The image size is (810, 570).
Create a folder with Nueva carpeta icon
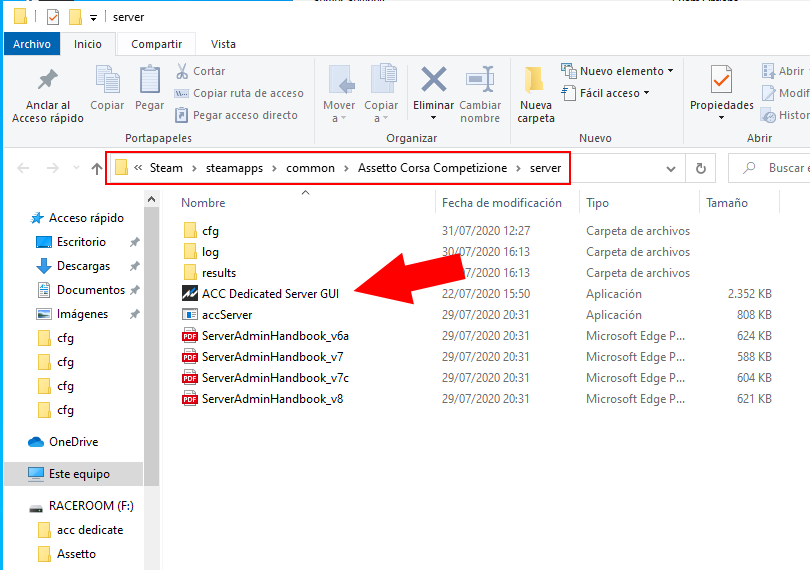tap(535, 82)
